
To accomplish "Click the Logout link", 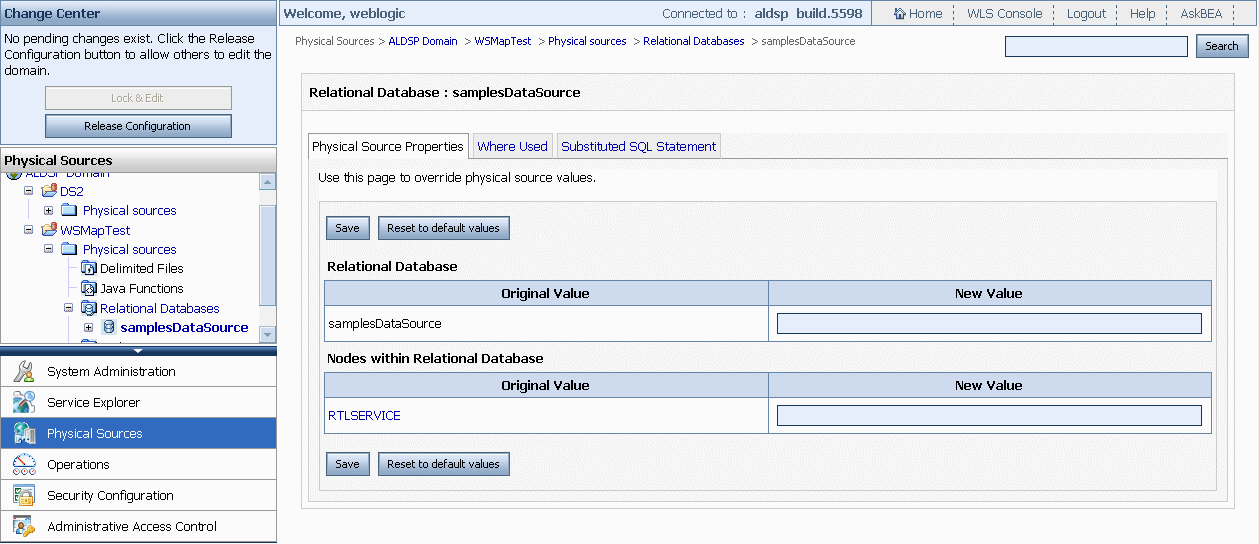I will (1086, 13).
